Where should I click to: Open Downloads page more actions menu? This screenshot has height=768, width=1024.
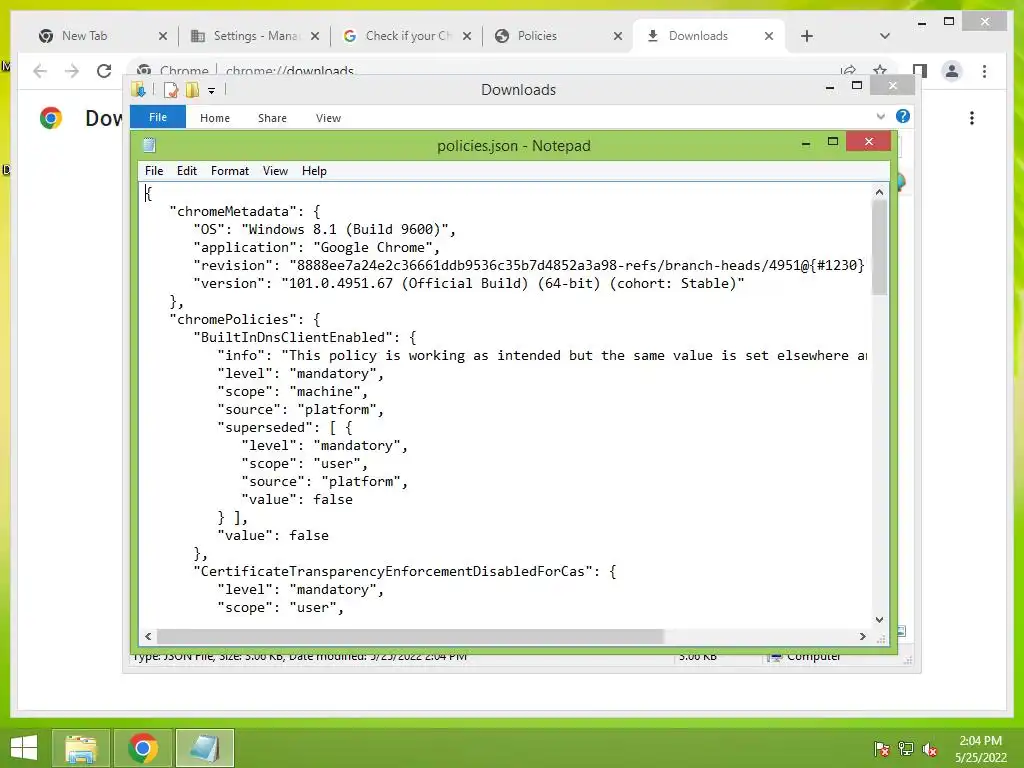click(972, 118)
